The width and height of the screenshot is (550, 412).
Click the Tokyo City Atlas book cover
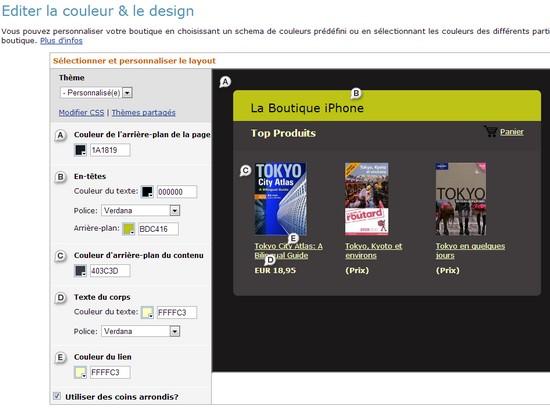click(281, 198)
